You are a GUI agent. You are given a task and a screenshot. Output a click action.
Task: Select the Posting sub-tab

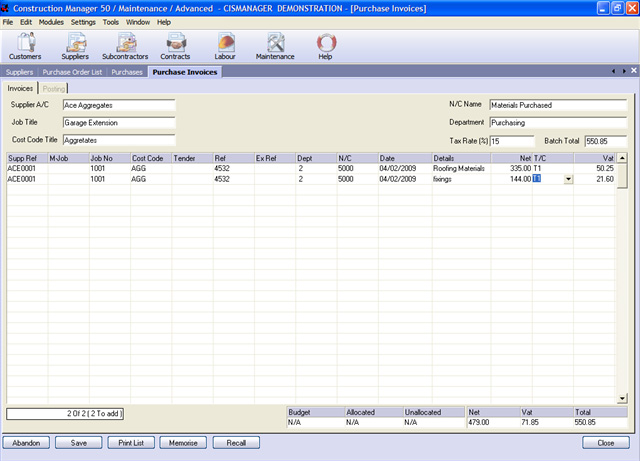pos(53,89)
